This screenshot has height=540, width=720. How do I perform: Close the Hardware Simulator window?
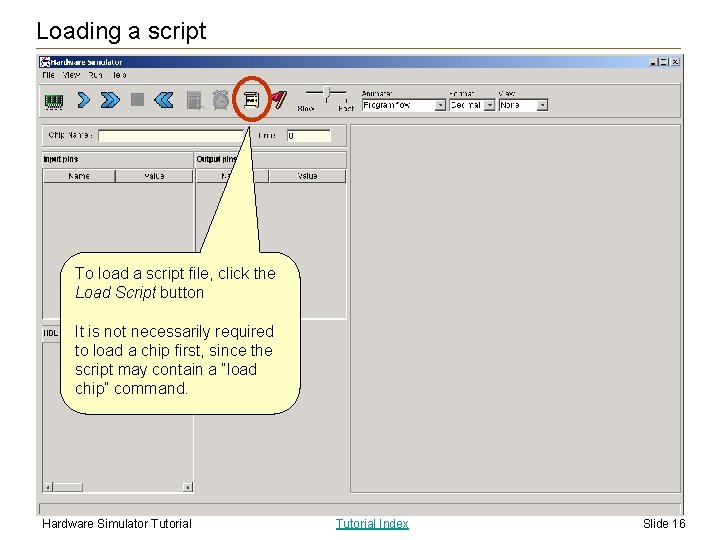[675, 62]
